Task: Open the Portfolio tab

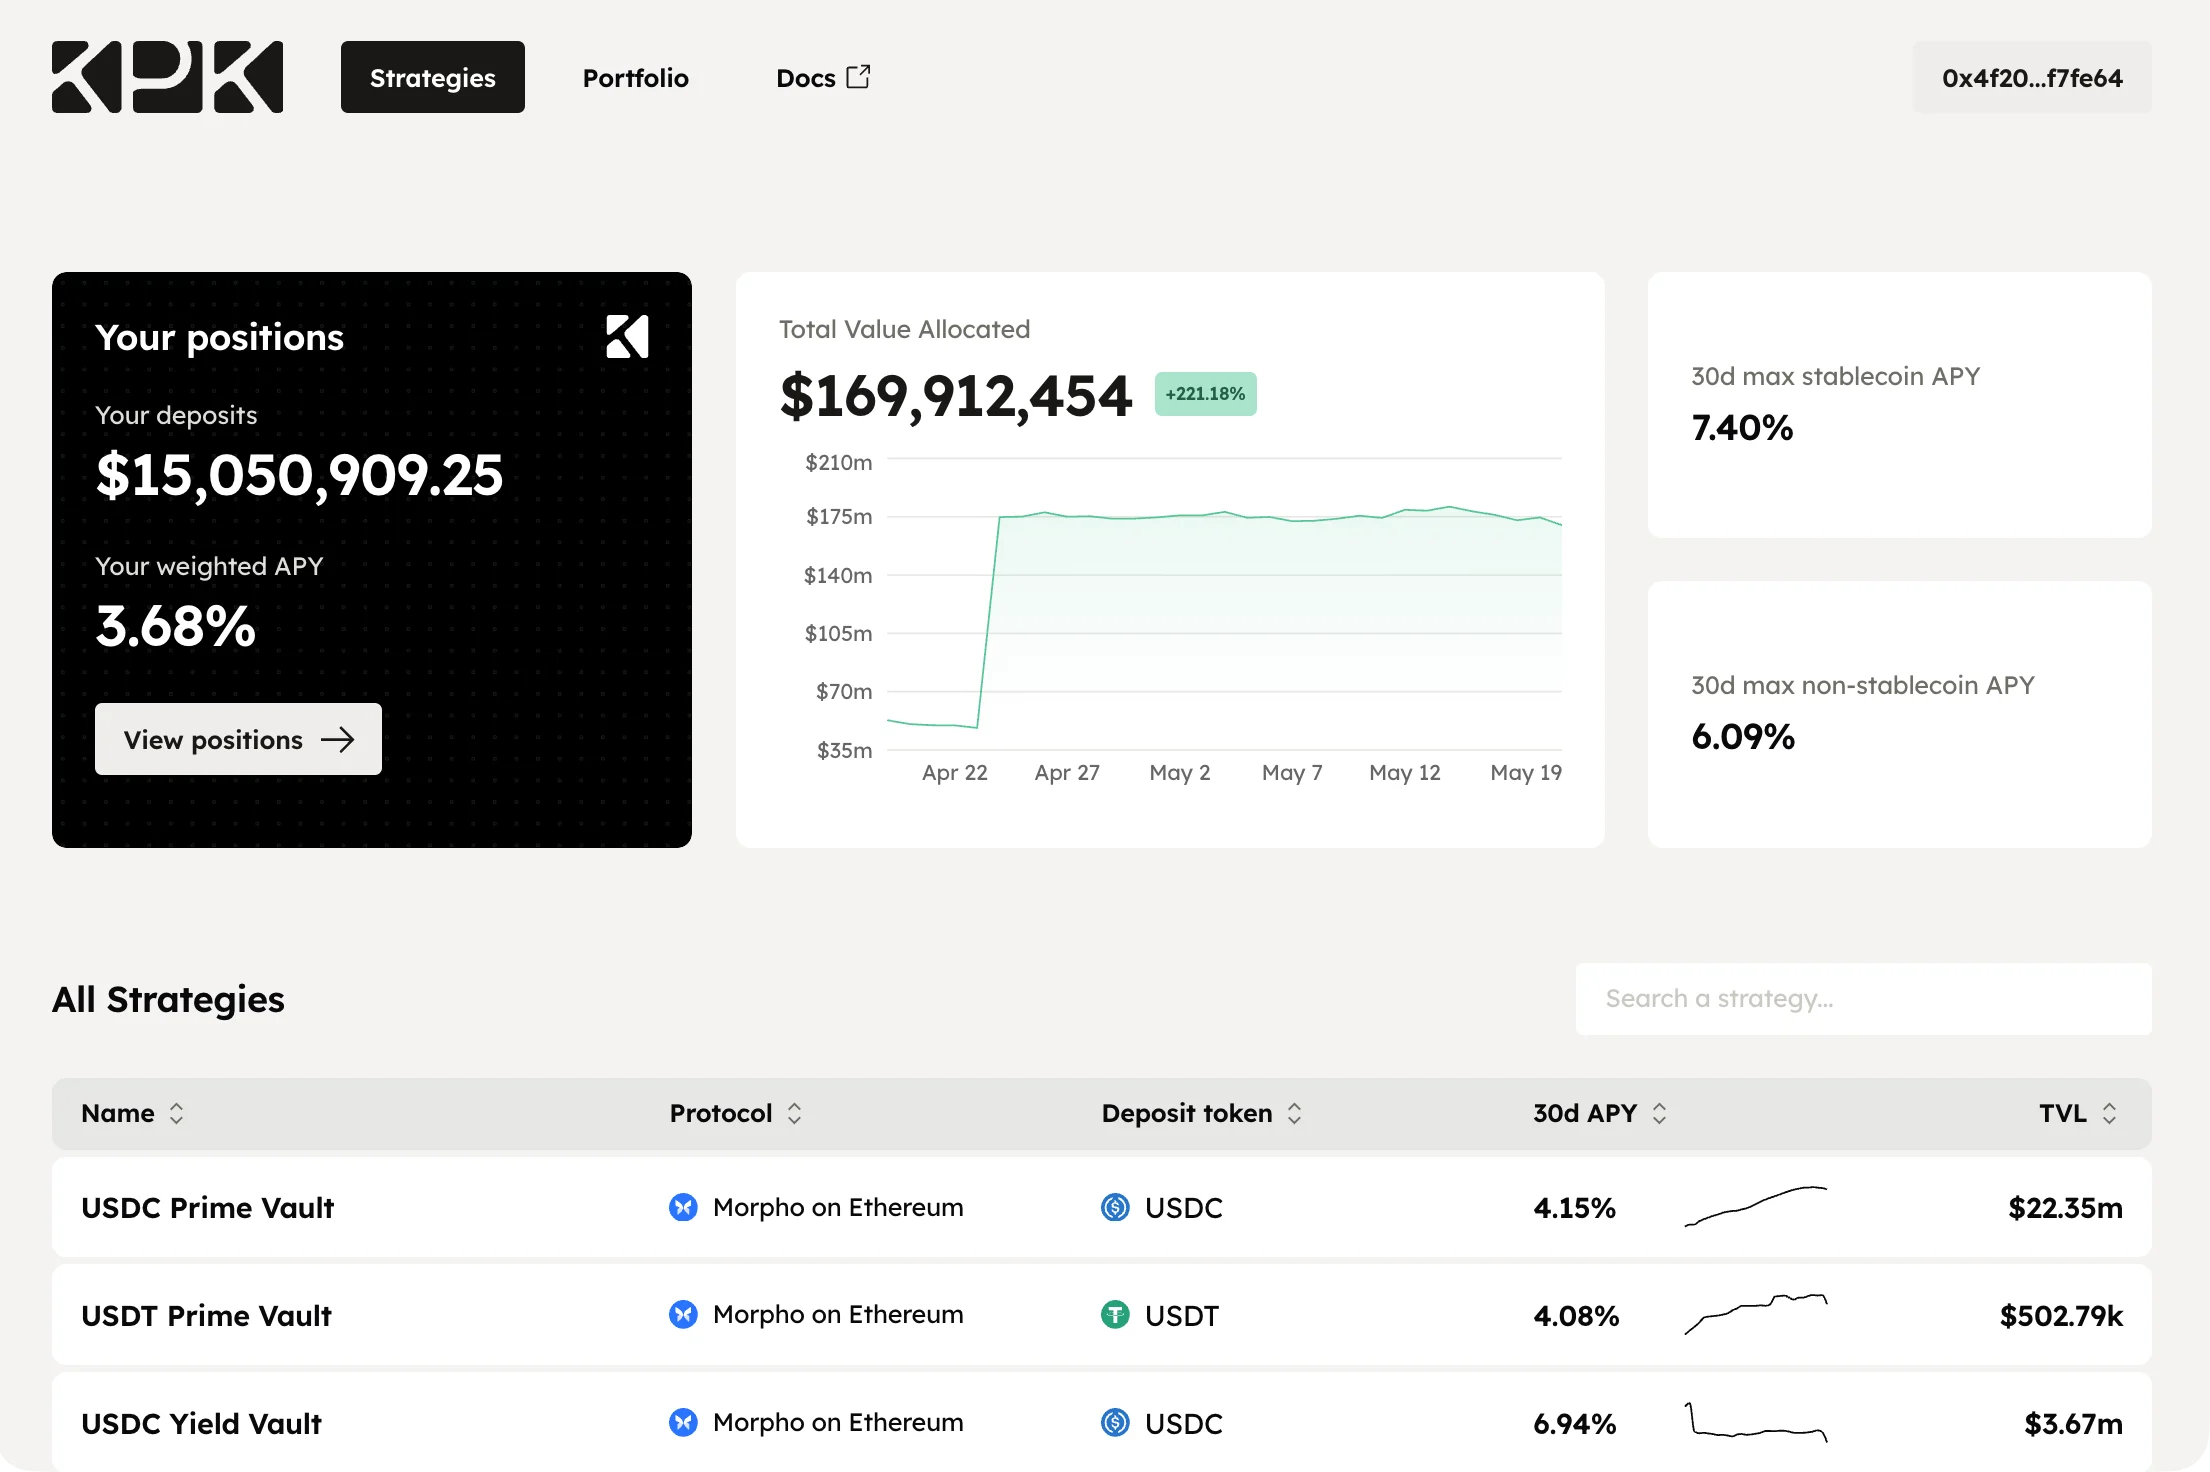Action: pos(635,78)
